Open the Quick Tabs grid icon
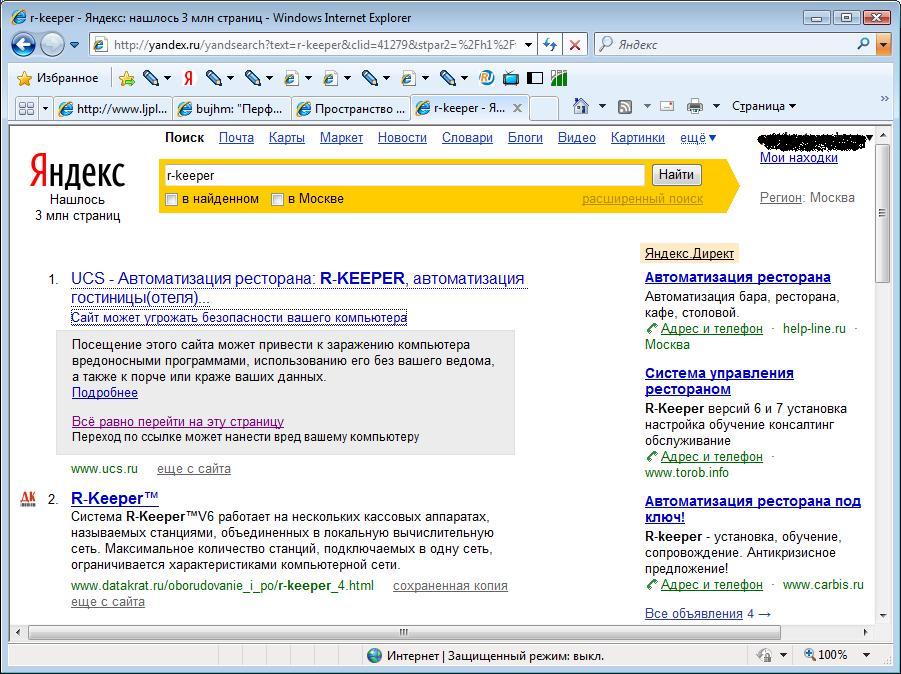The image size is (901, 674). click(26, 108)
